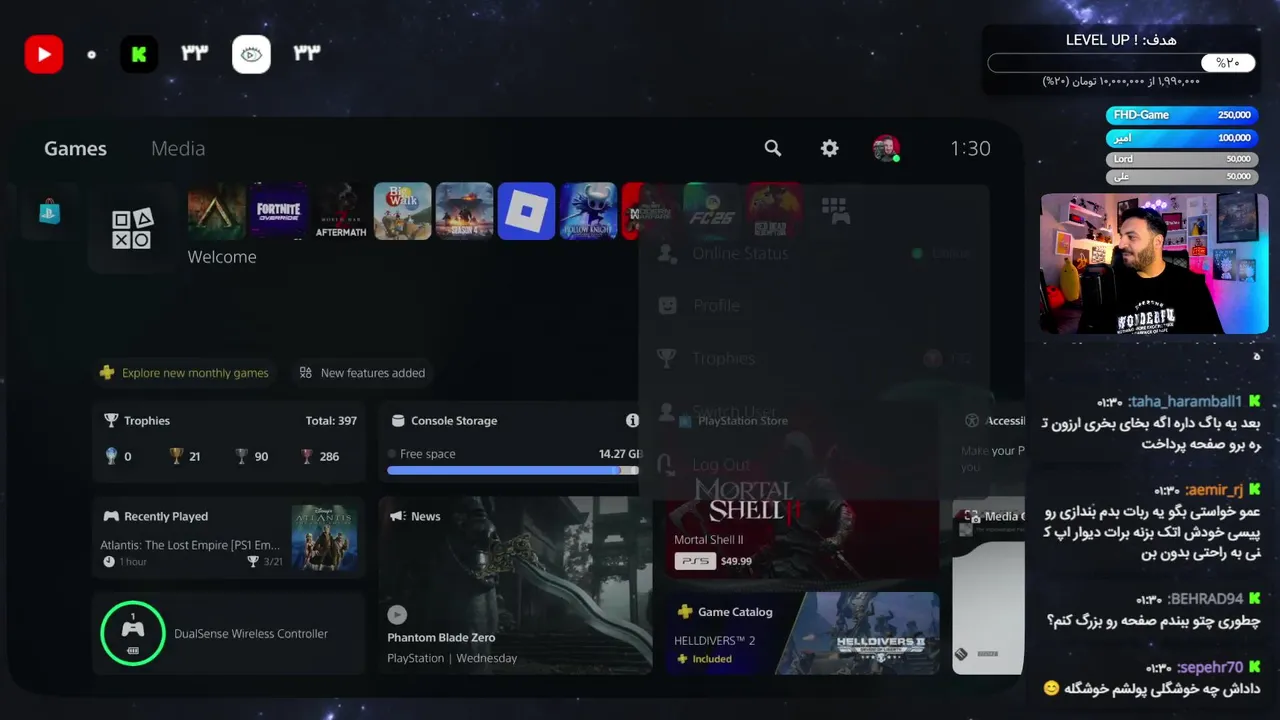Select the Big Walk game tile

[x=403, y=211]
